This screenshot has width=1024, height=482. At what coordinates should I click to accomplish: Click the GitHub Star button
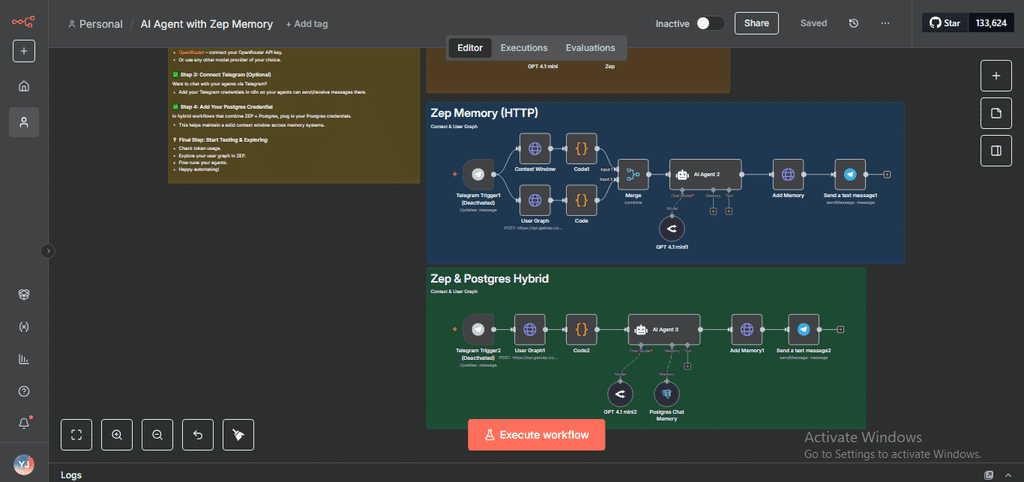[x=943, y=23]
